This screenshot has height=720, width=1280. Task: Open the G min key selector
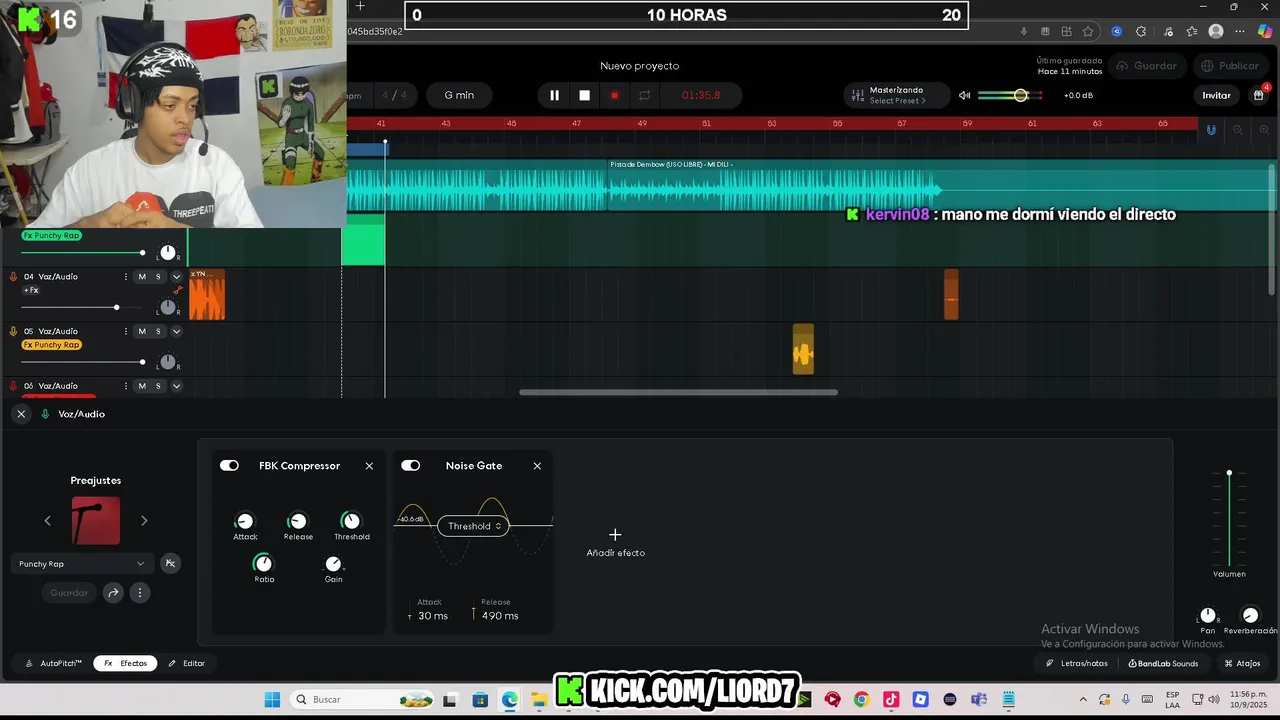pyautogui.click(x=459, y=95)
